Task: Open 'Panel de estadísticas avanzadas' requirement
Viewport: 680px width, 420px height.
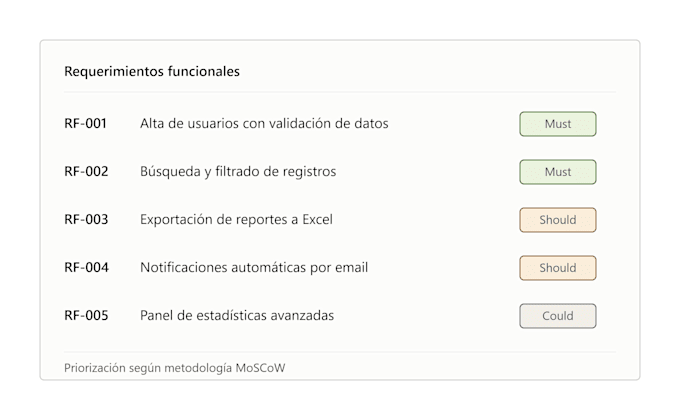Action: pyautogui.click(x=237, y=315)
